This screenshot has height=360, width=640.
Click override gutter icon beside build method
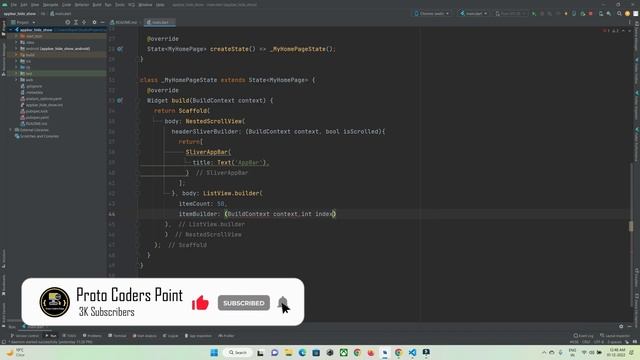[x=120, y=100]
